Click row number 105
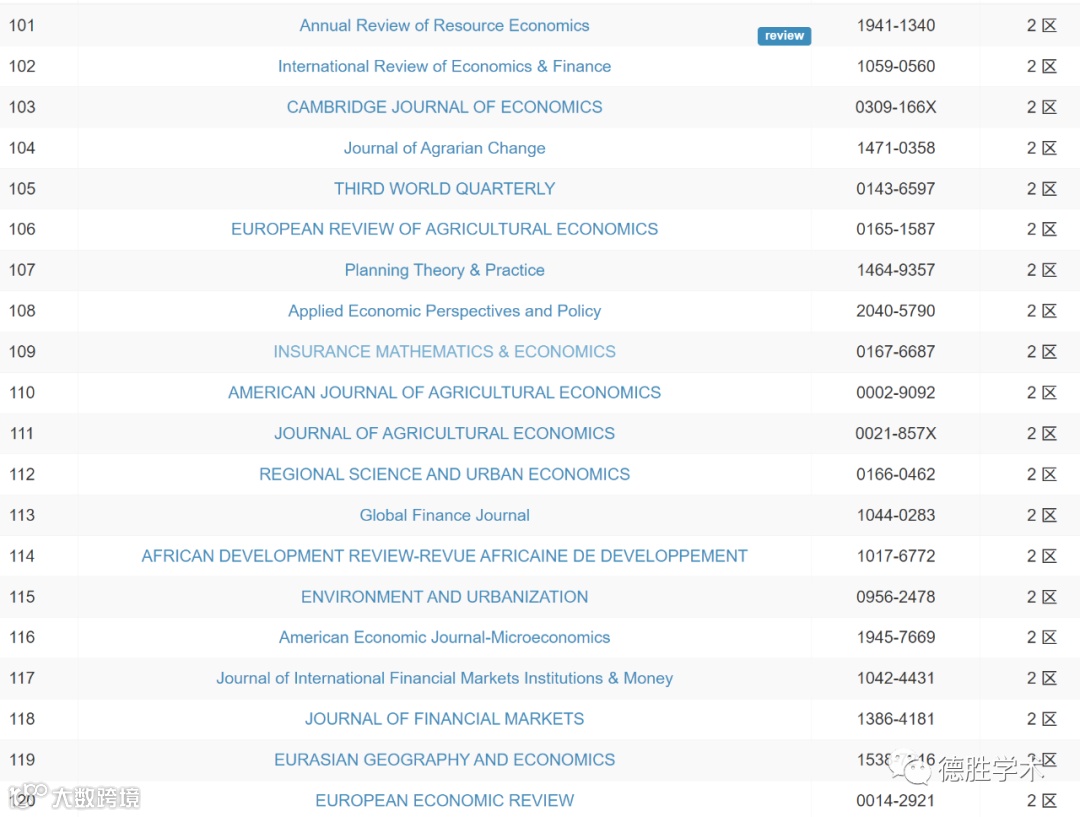 pyautogui.click(x=21, y=189)
